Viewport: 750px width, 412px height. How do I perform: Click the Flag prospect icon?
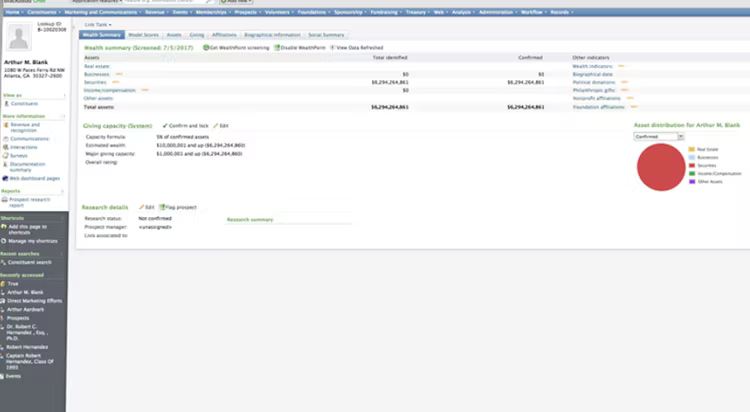(x=162, y=207)
